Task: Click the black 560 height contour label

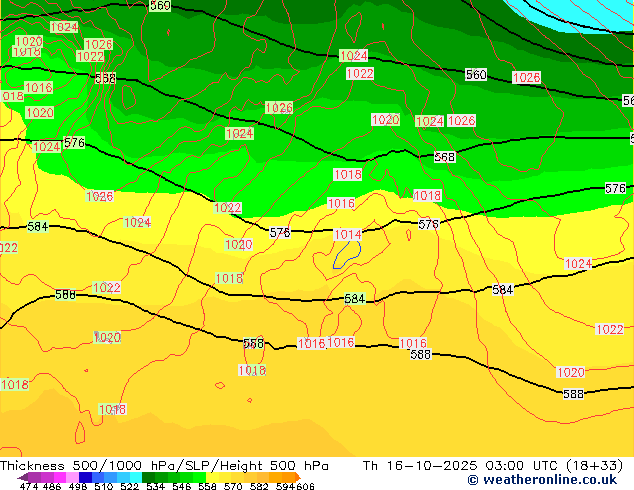Action: coord(476,75)
